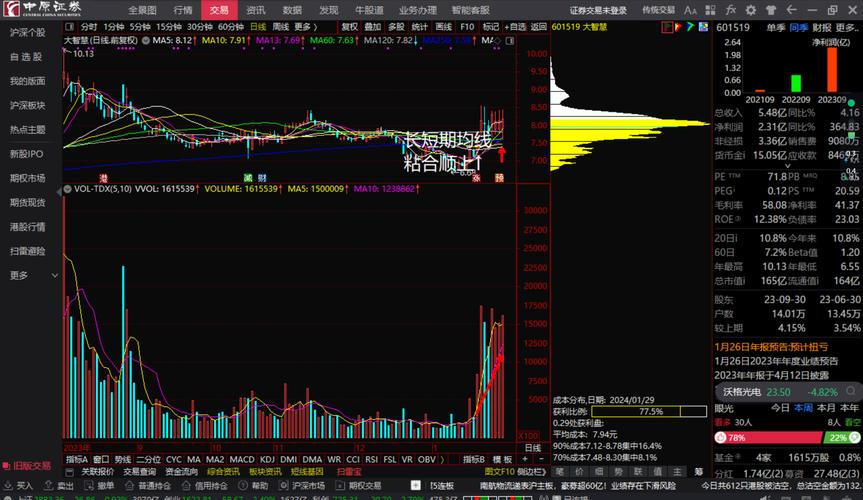The image size is (863, 500).
Task: Open 普通持仓 holdings
Action: [x=148, y=486]
